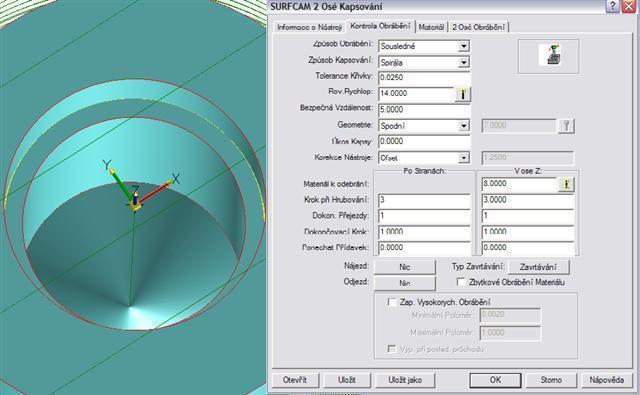Click the warning icon next to V ose Z material
The height and width of the screenshot is (395, 640).
point(566,184)
